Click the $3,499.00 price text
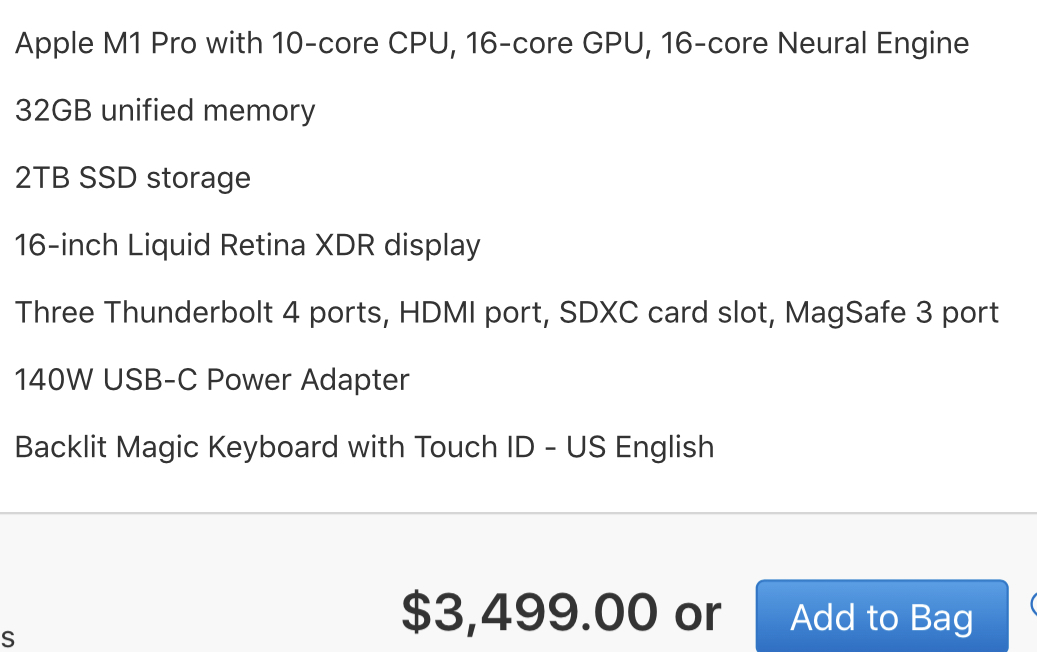The width and height of the screenshot is (1037, 652). tap(529, 612)
